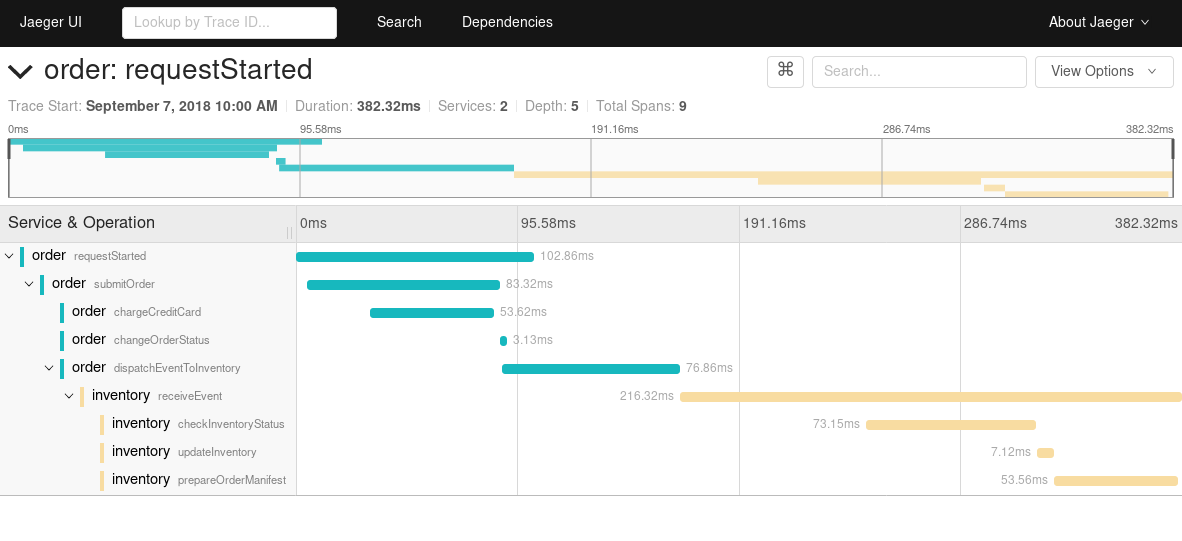Image resolution: width=1182 pixels, height=541 pixels.
Task: Open the Dependencies page
Action: [x=507, y=22]
